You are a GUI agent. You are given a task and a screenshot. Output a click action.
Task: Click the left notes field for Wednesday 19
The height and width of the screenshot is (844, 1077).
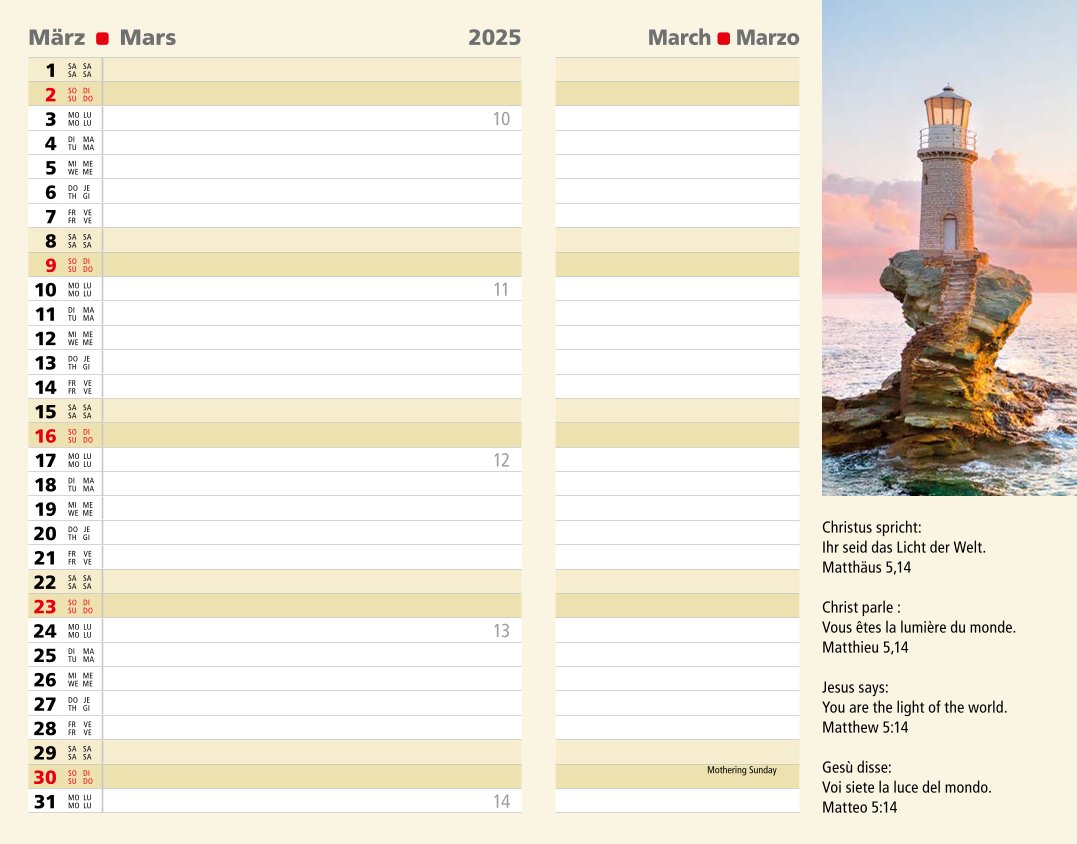[312, 509]
